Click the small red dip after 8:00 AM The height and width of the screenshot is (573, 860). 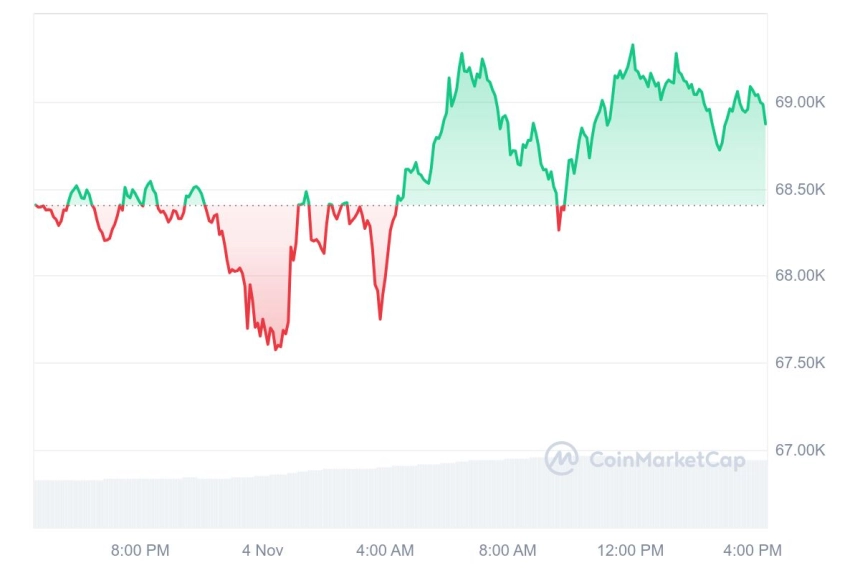(559, 229)
